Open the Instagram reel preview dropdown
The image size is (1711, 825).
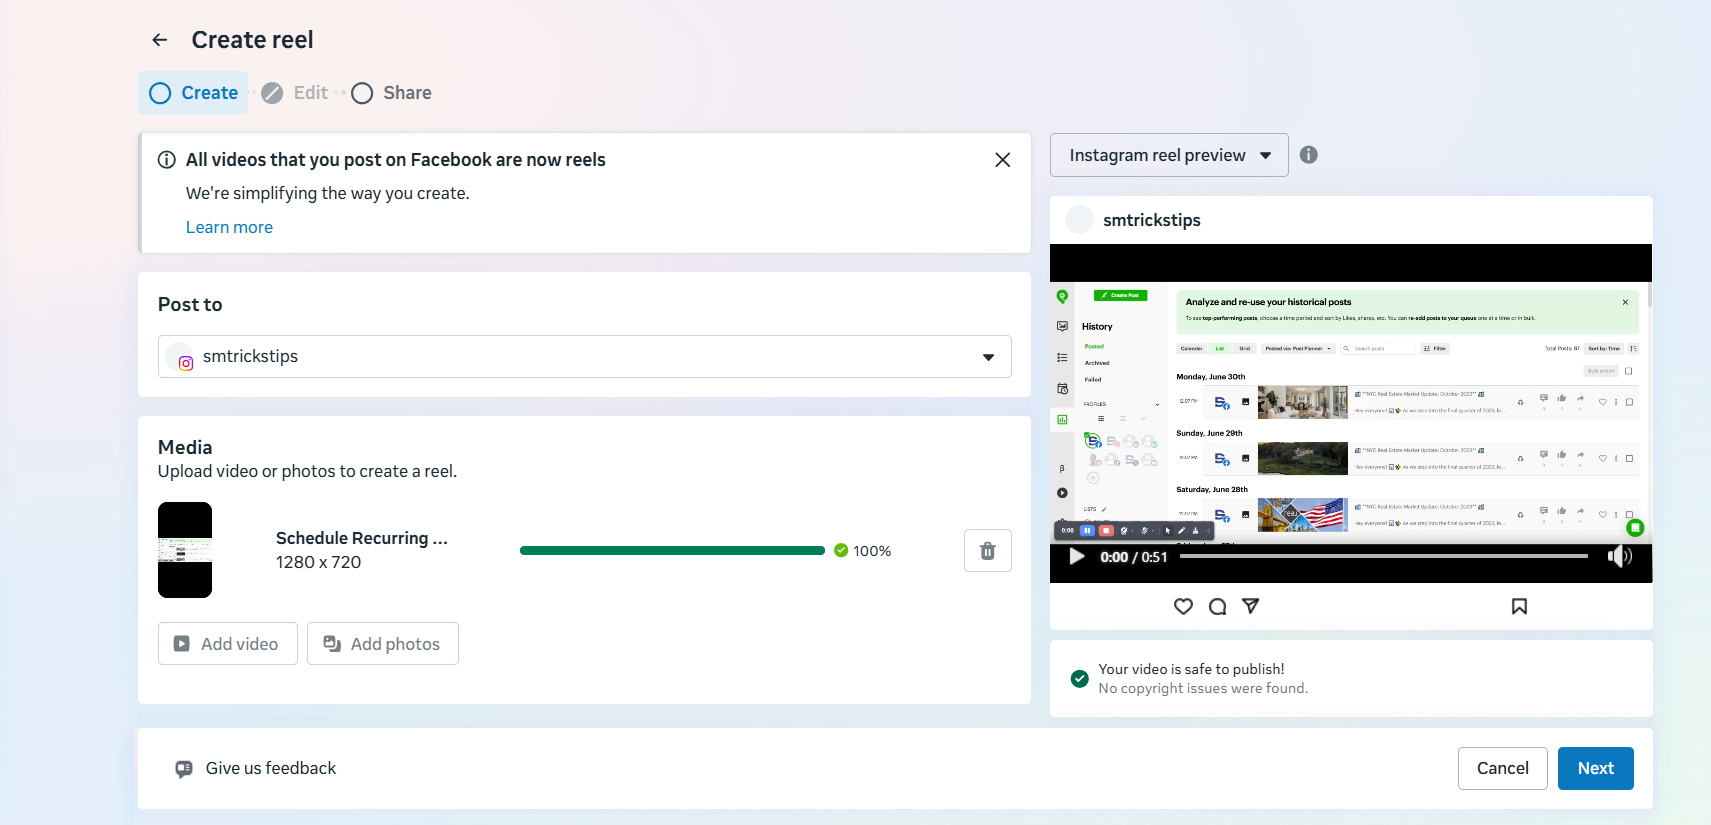tap(1169, 155)
